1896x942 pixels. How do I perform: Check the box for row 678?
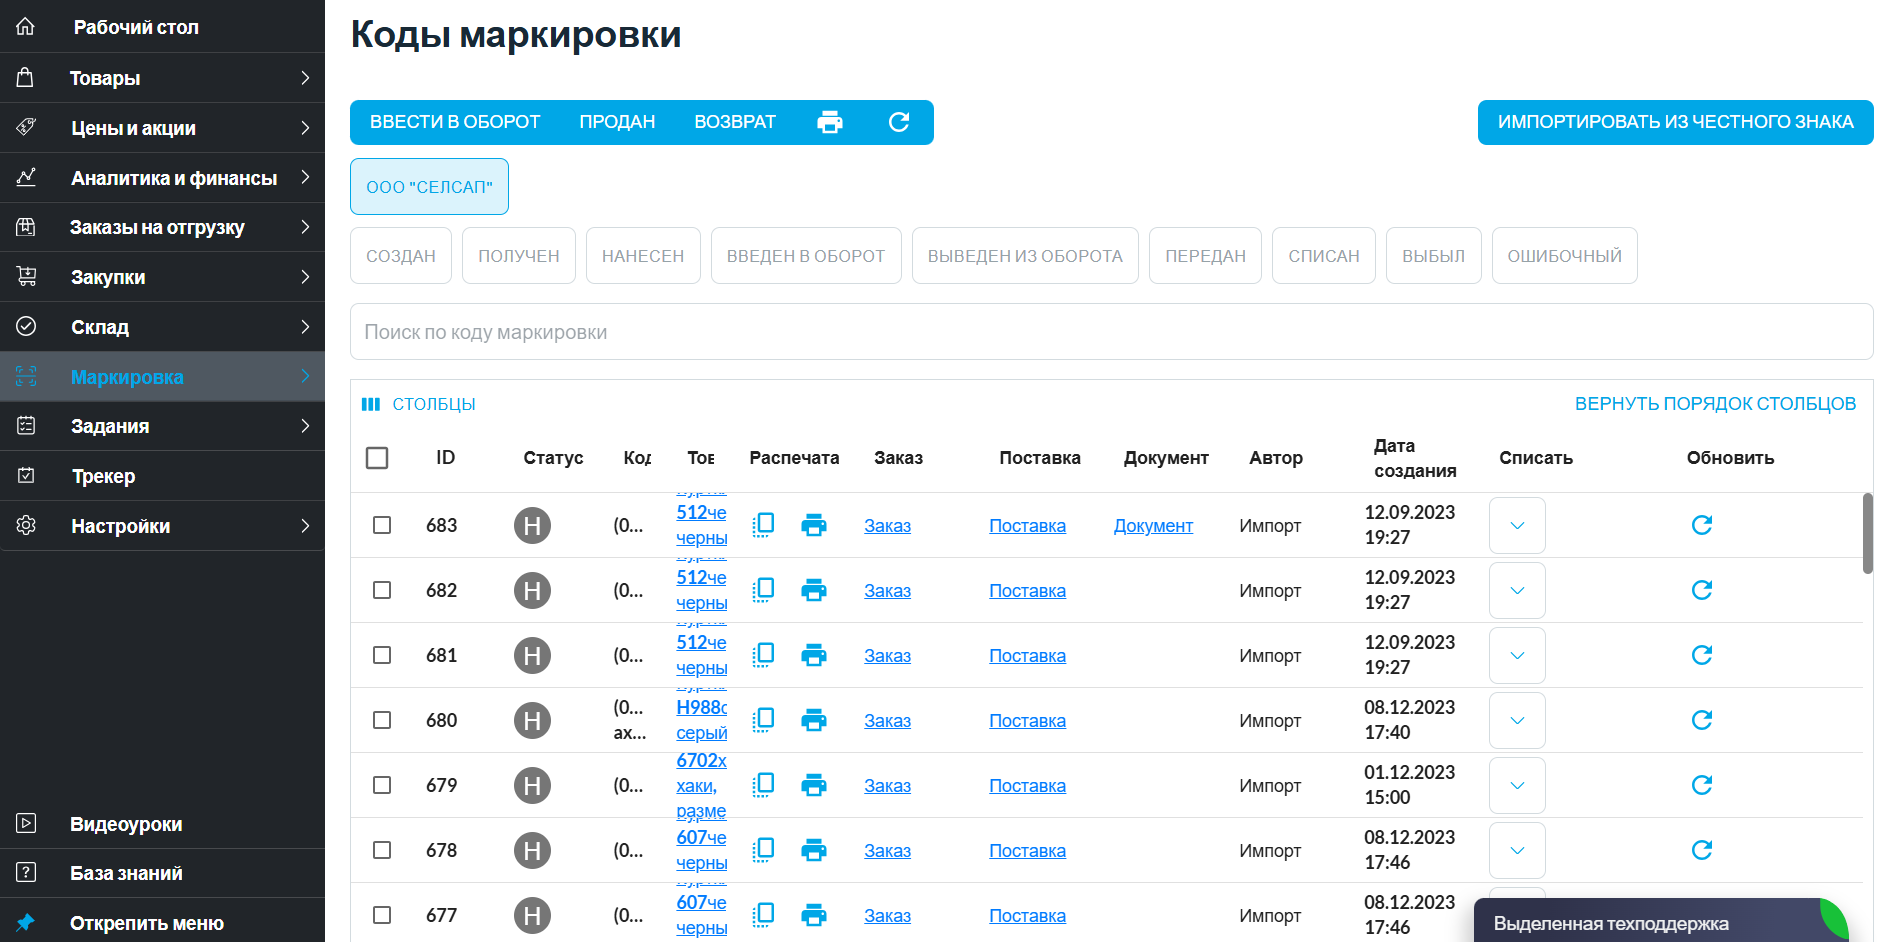pos(382,850)
